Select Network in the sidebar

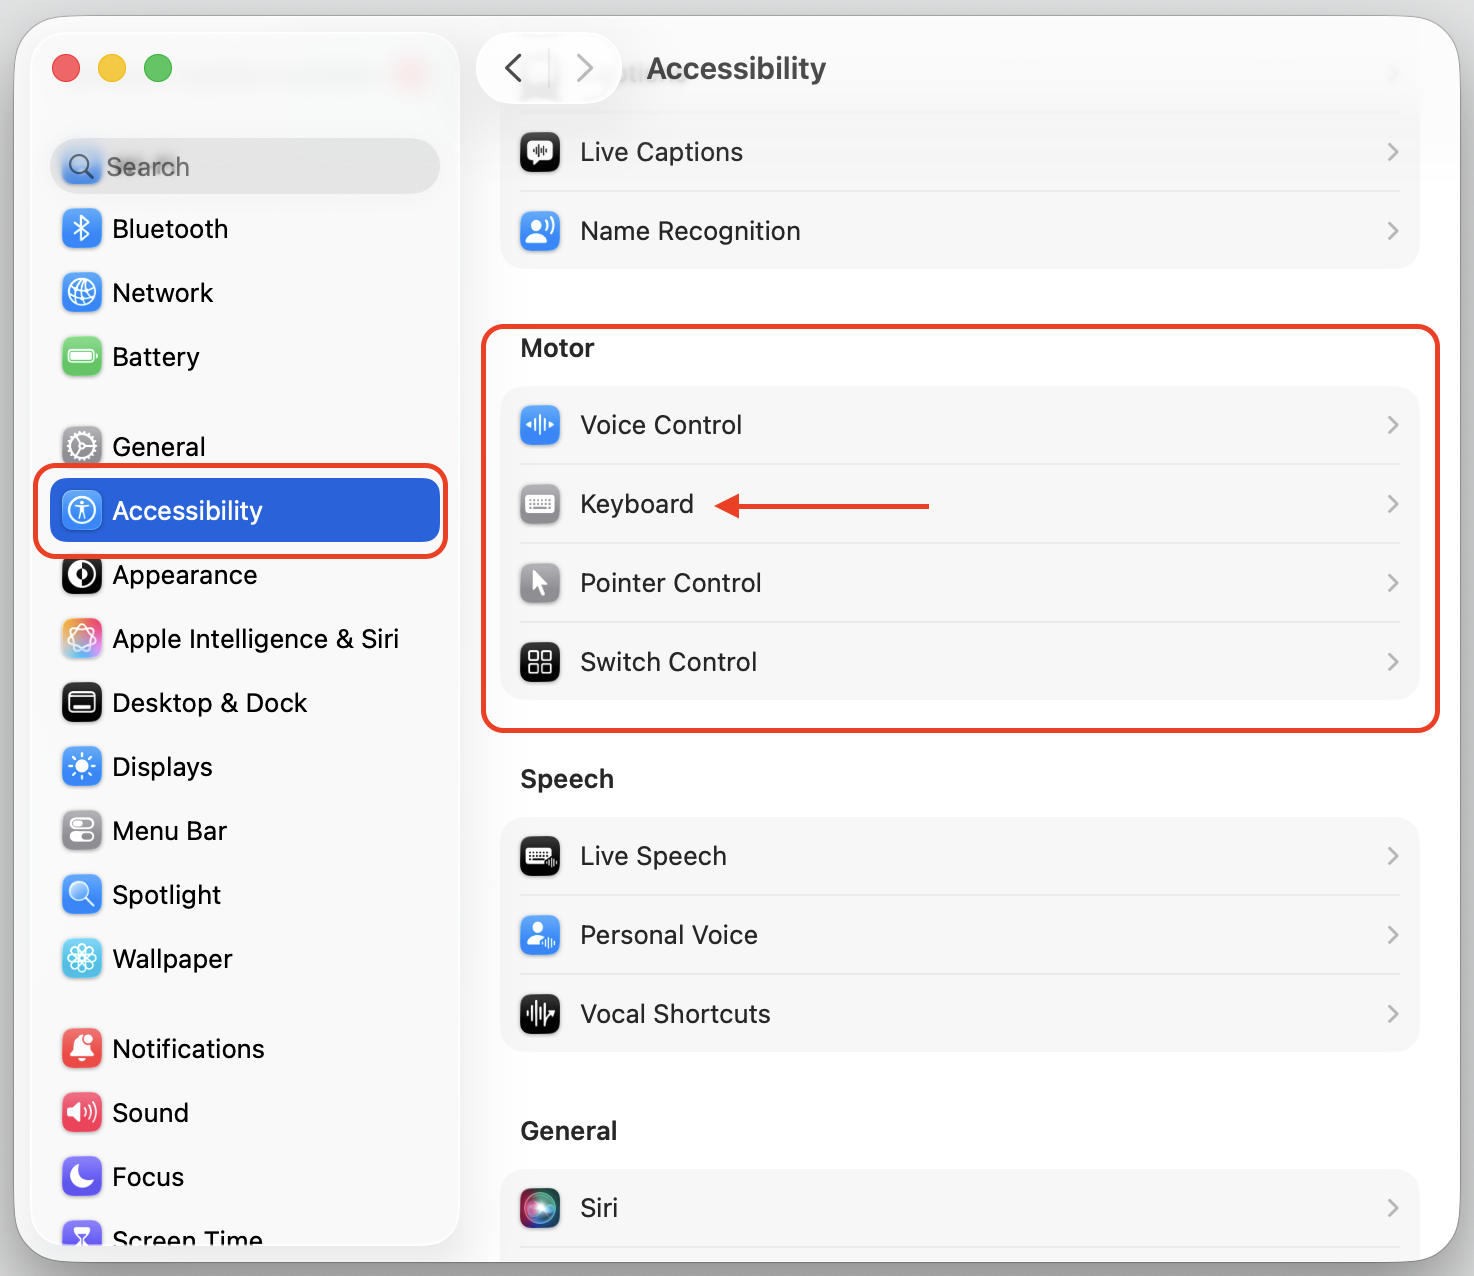click(x=245, y=293)
